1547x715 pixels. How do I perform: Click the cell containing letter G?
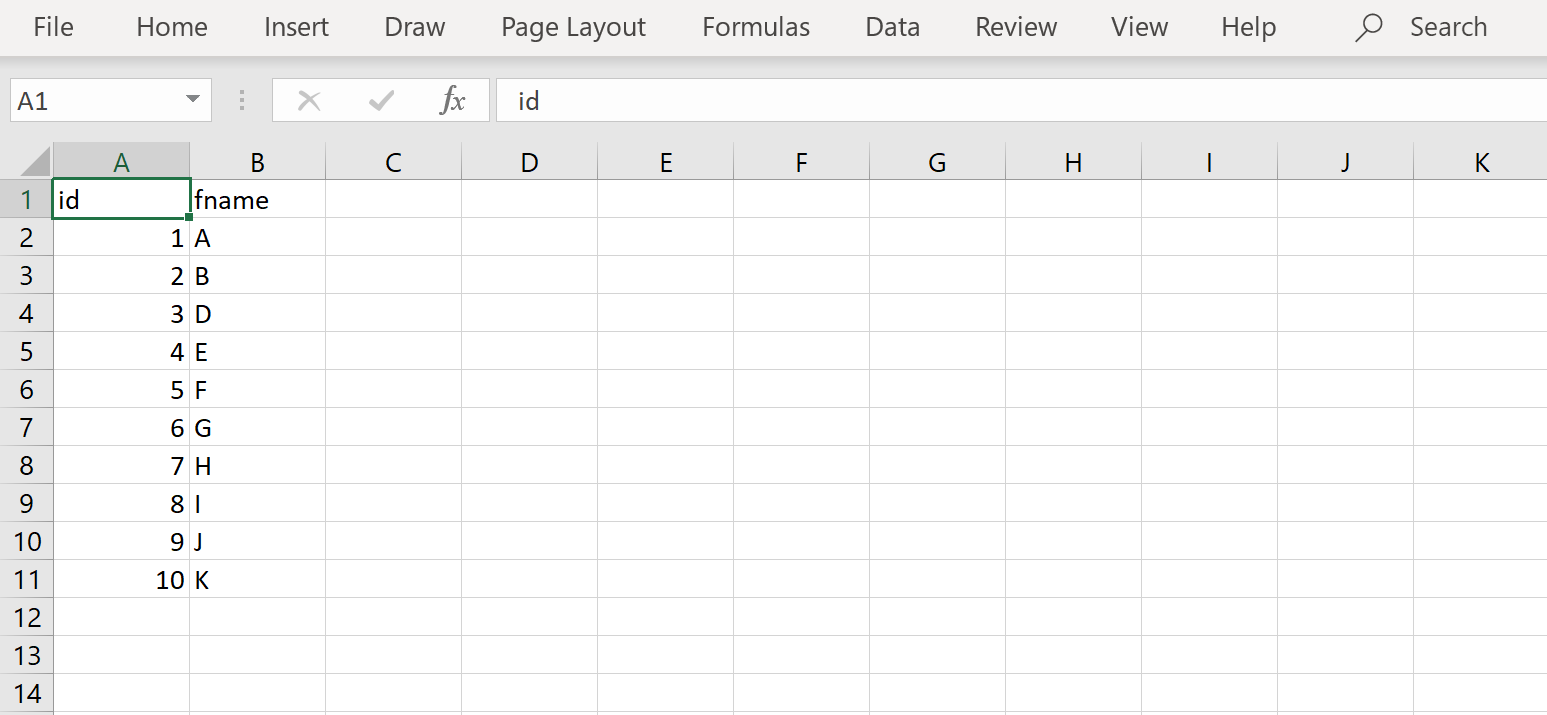coord(257,428)
